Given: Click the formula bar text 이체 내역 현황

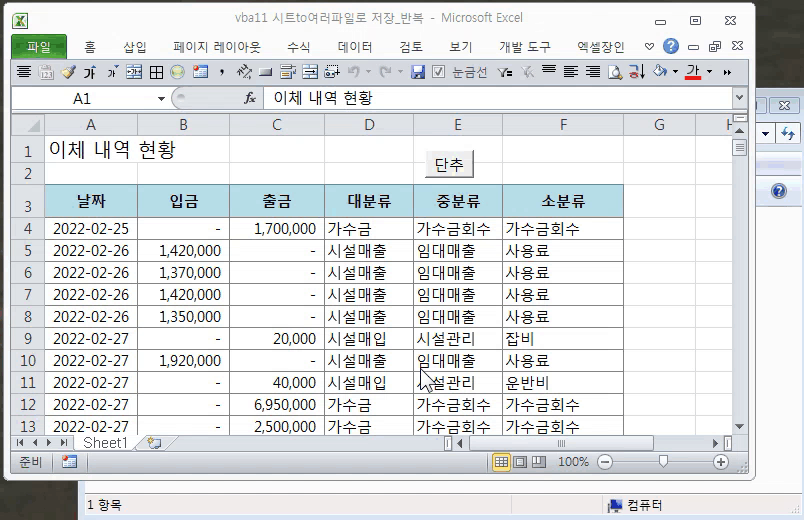Looking at the screenshot, I should point(323,98).
